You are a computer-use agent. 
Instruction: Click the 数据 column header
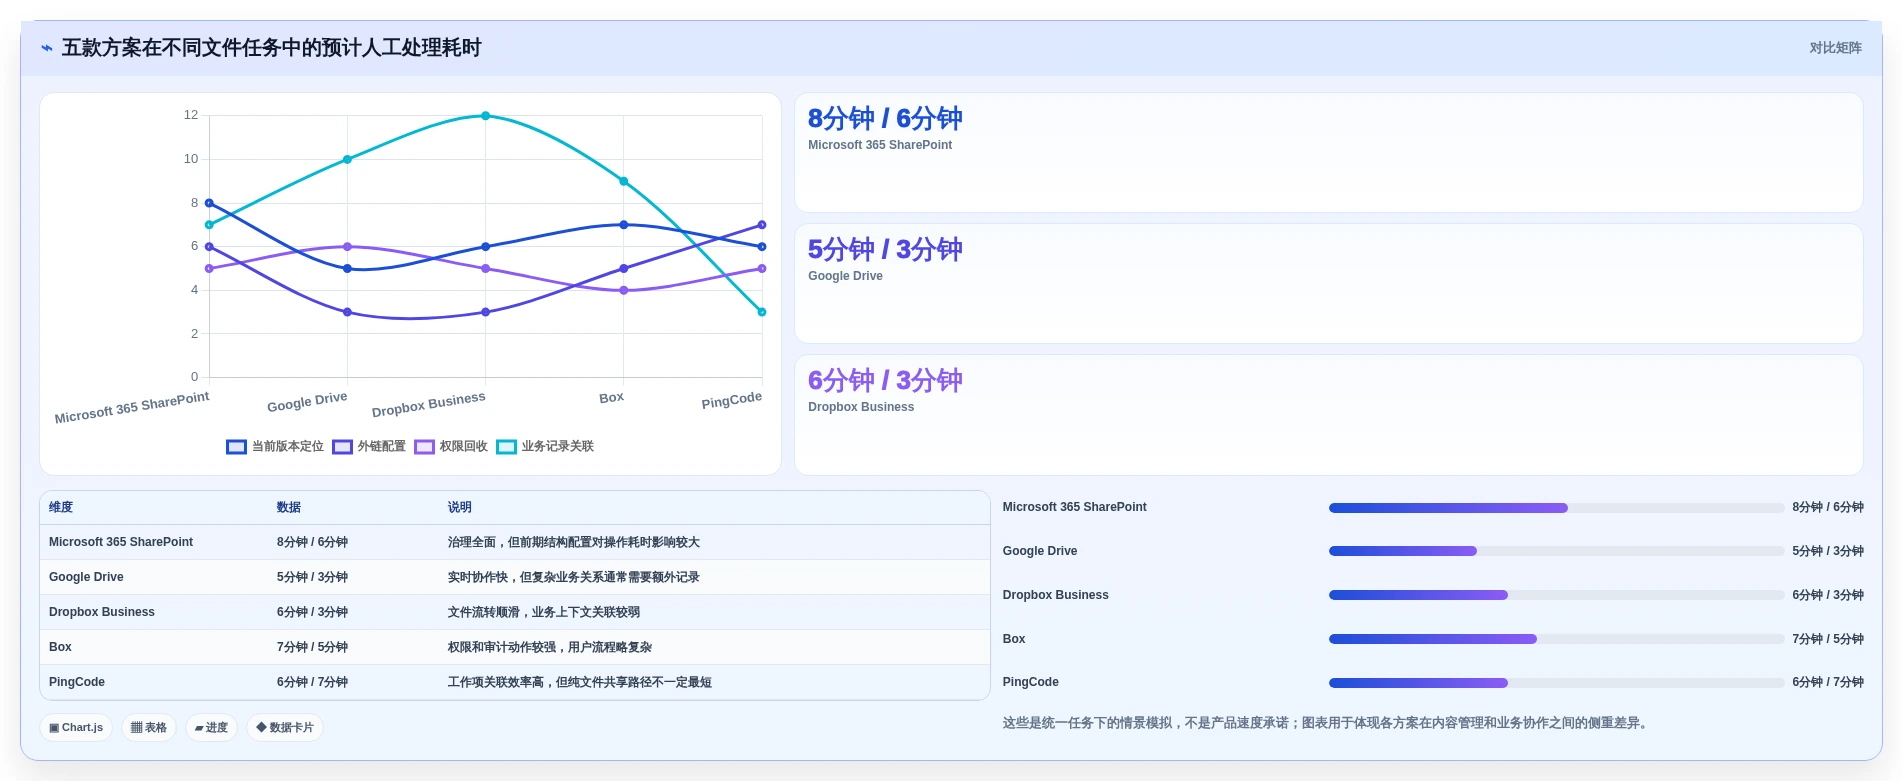(289, 508)
